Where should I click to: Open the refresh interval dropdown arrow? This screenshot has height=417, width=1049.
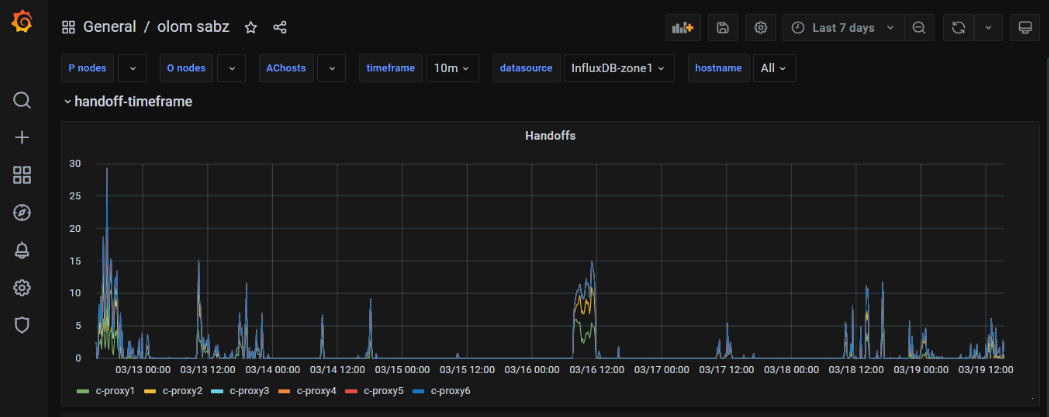[x=988, y=27]
